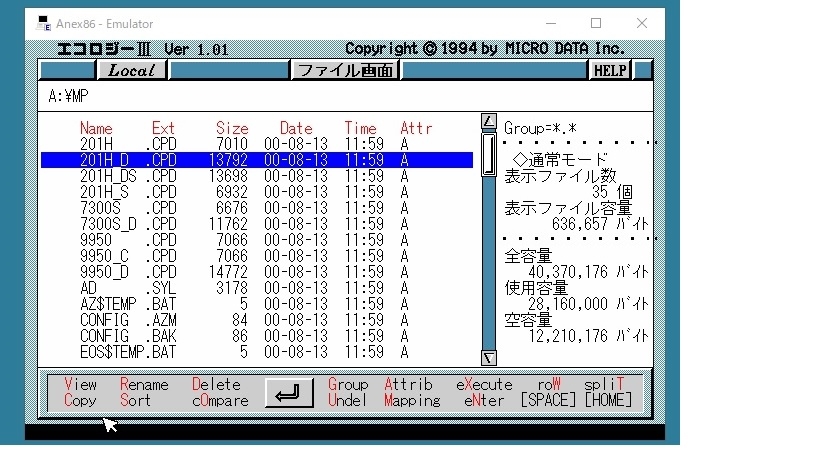
Task: Click the Enter arrow key button
Action: coord(289,393)
